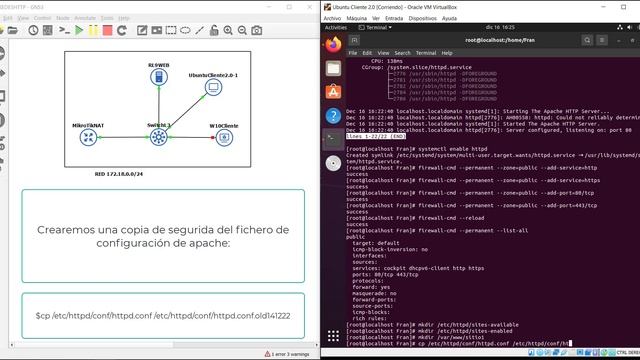Open a new terminal tab button
640x360 pixels.
pos(354,40)
